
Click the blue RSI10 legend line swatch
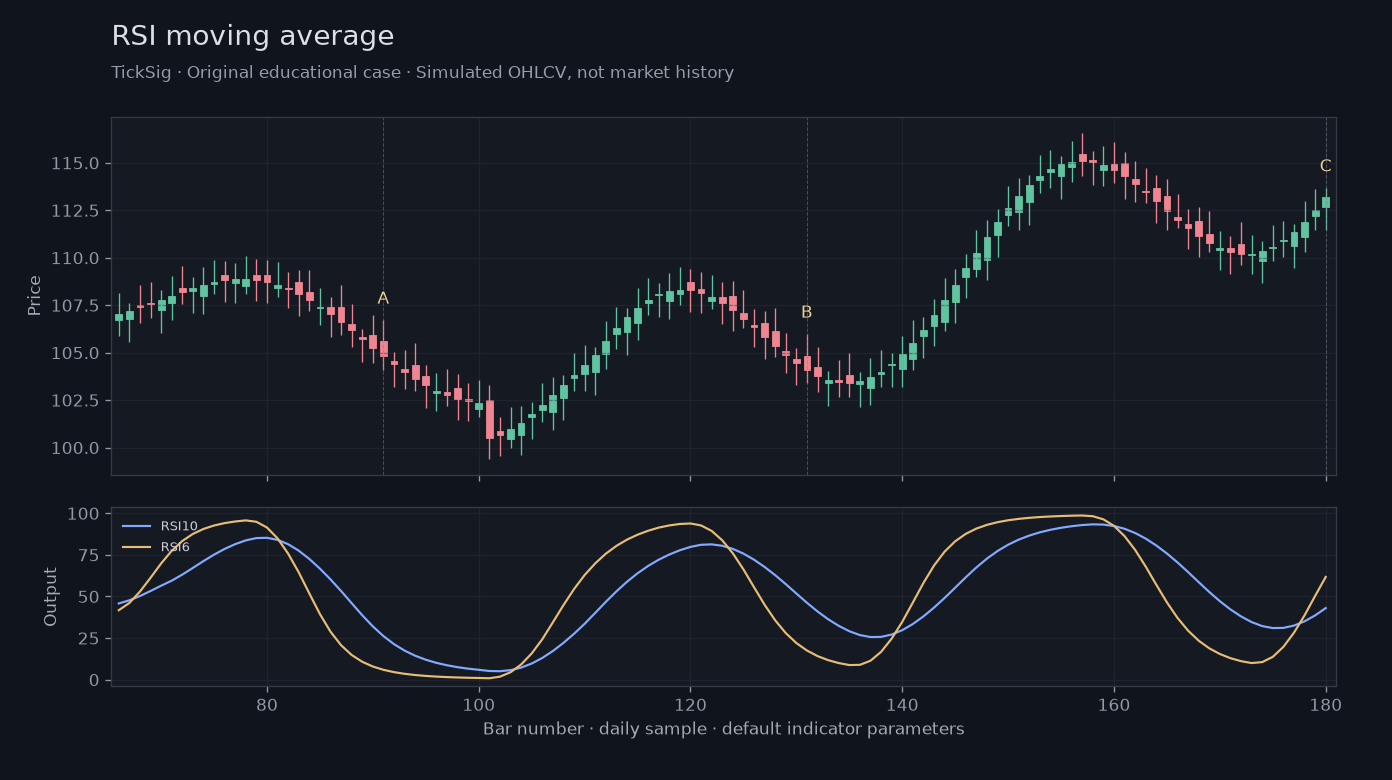click(x=136, y=526)
